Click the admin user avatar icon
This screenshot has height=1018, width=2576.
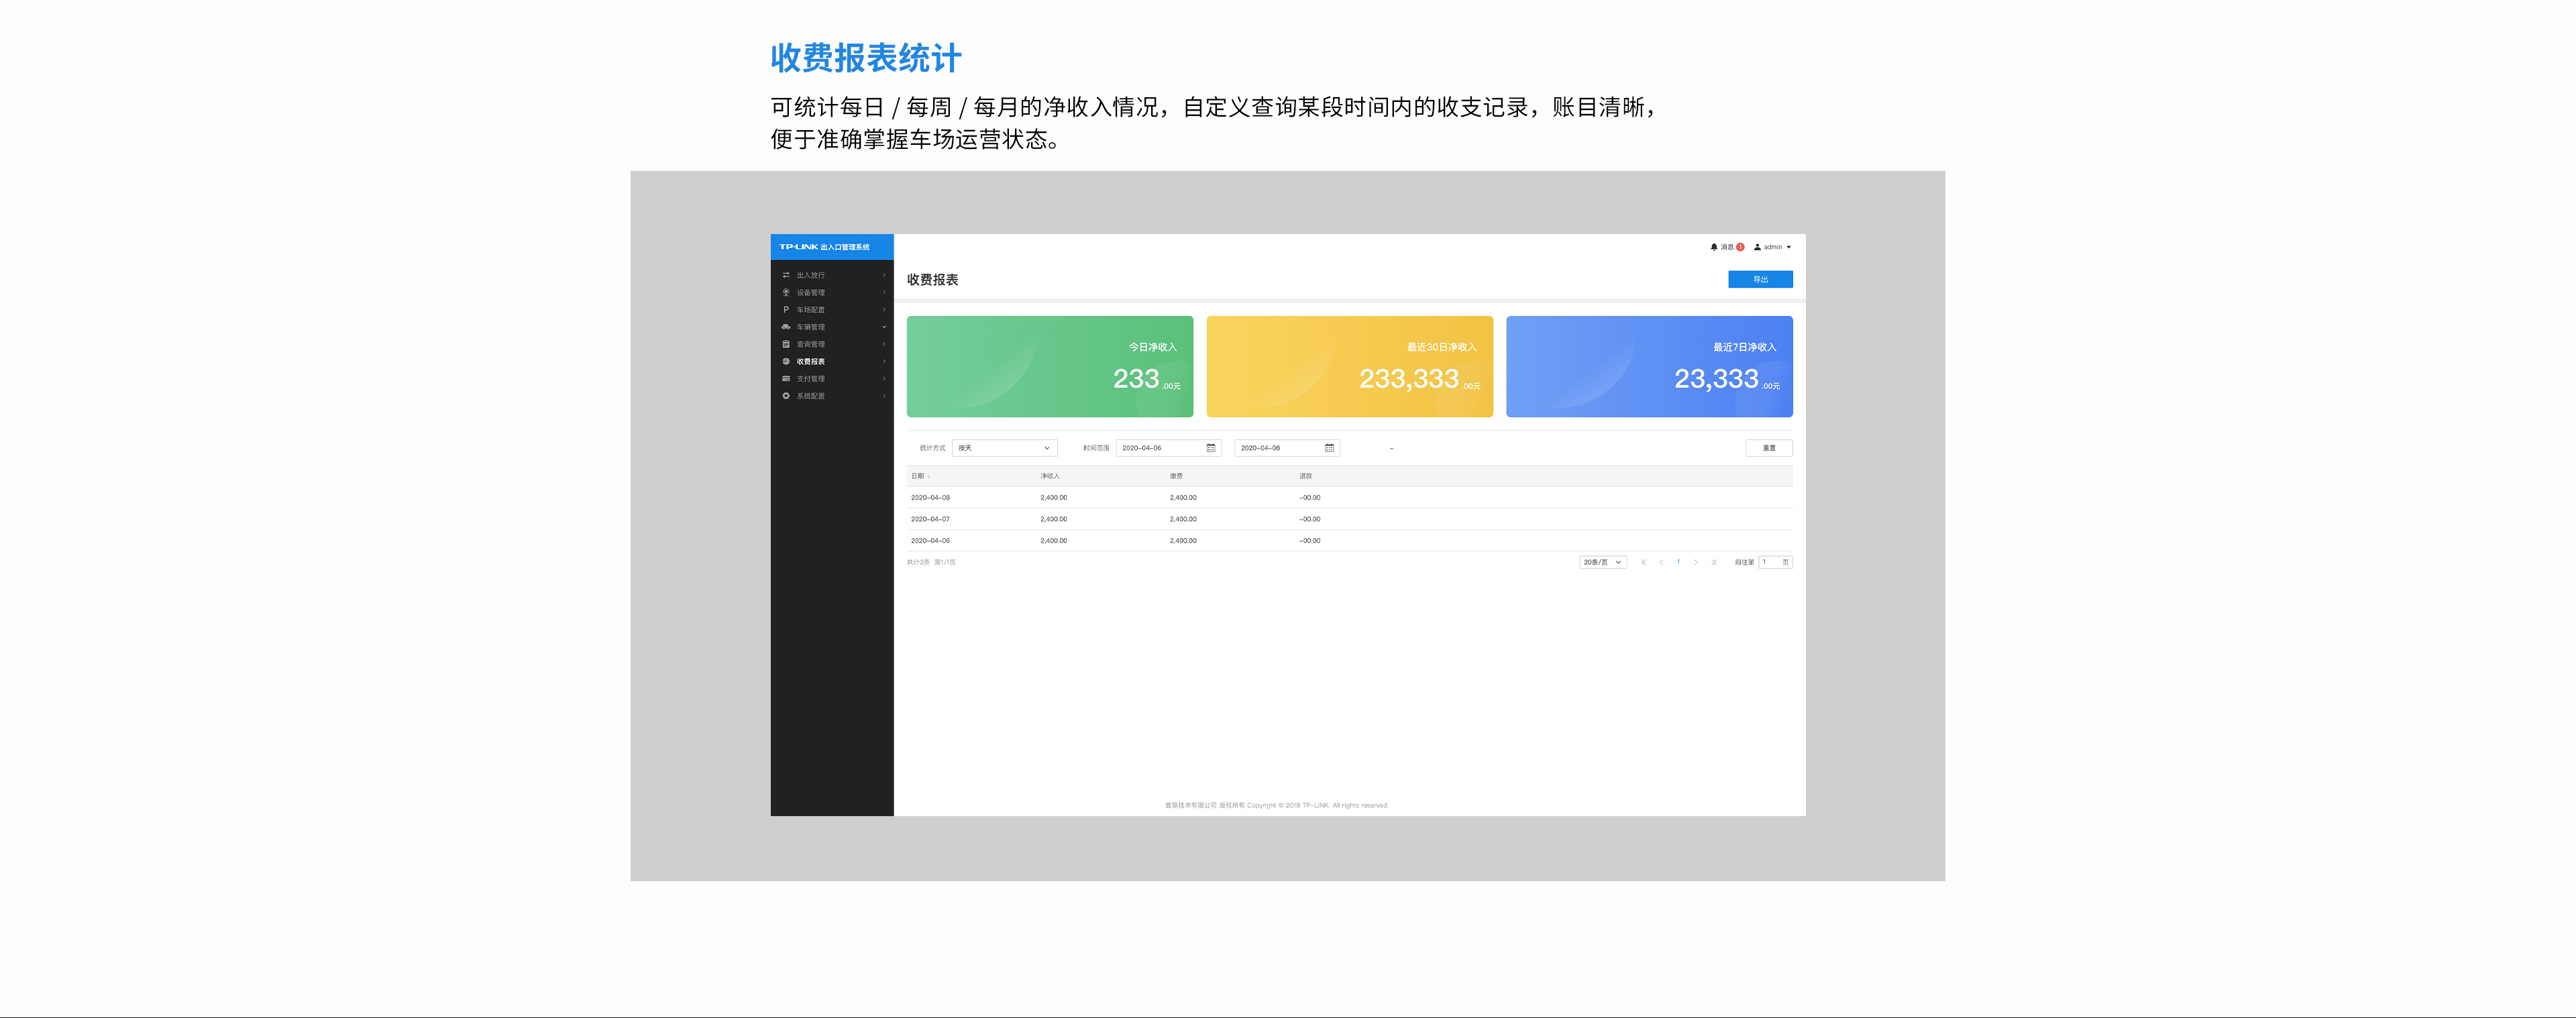pyautogui.click(x=1757, y=247)
